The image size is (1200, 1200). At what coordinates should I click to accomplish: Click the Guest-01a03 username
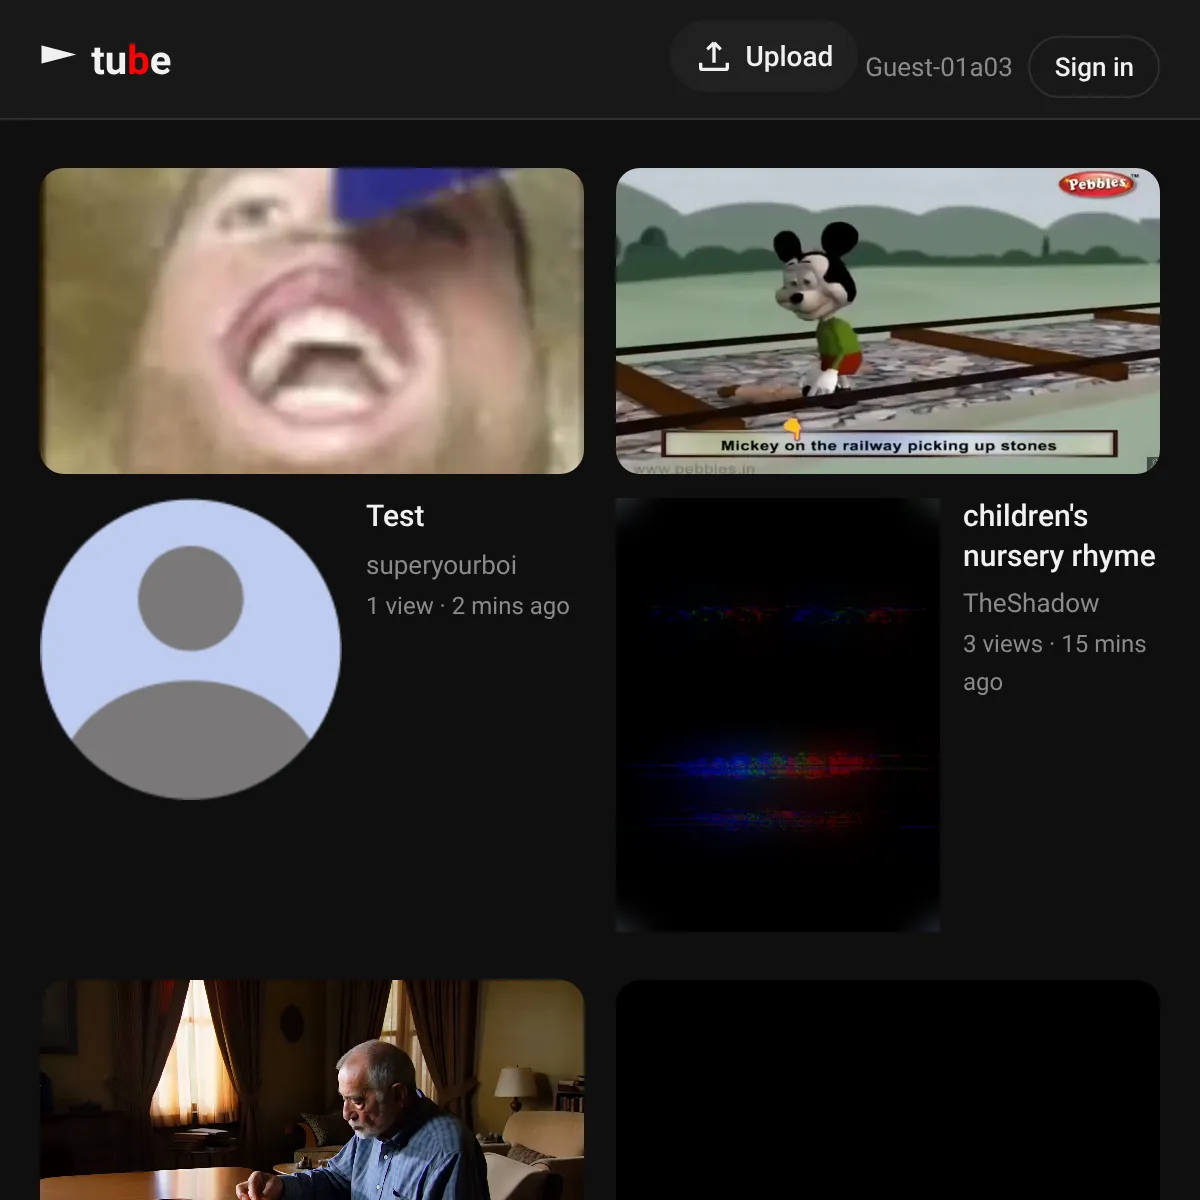pyautogui.click(x=938, y=67)
